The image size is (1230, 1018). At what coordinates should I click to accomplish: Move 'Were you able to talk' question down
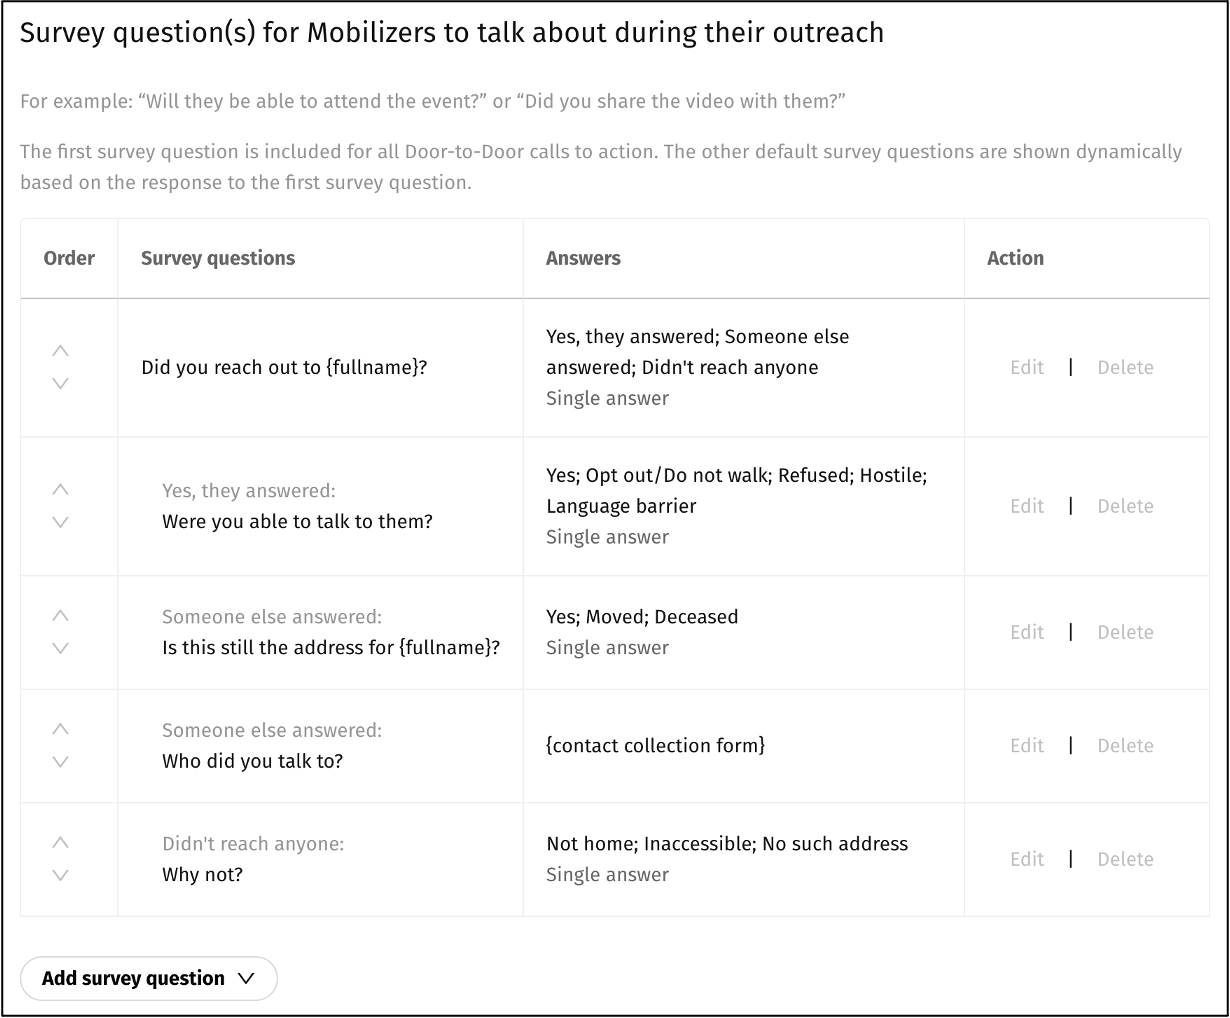(x=60, y=522)
